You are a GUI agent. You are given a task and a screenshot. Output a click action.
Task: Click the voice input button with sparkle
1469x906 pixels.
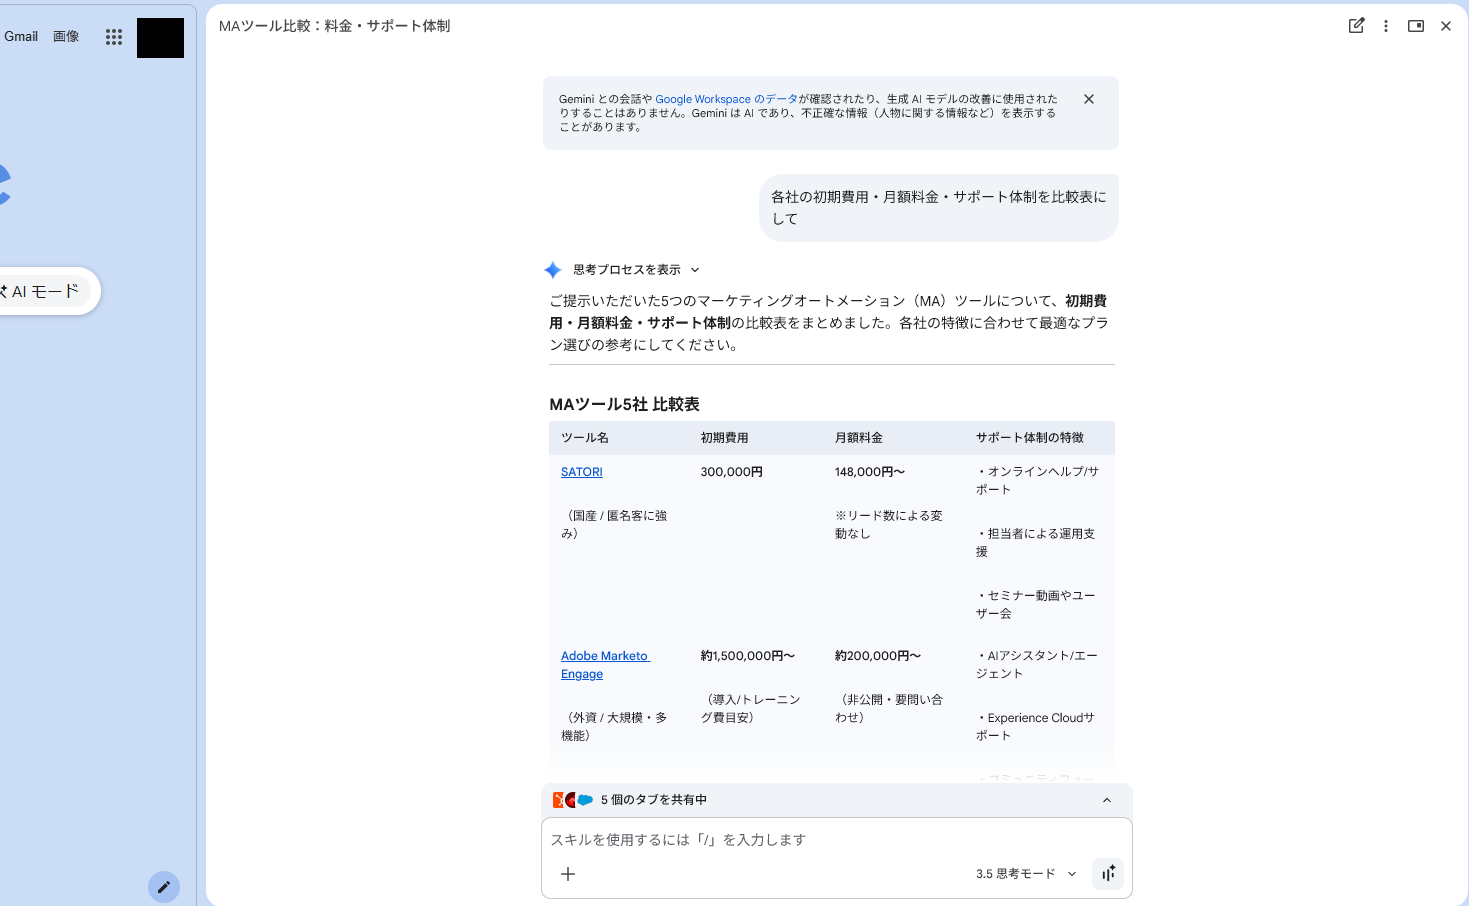1108,874
